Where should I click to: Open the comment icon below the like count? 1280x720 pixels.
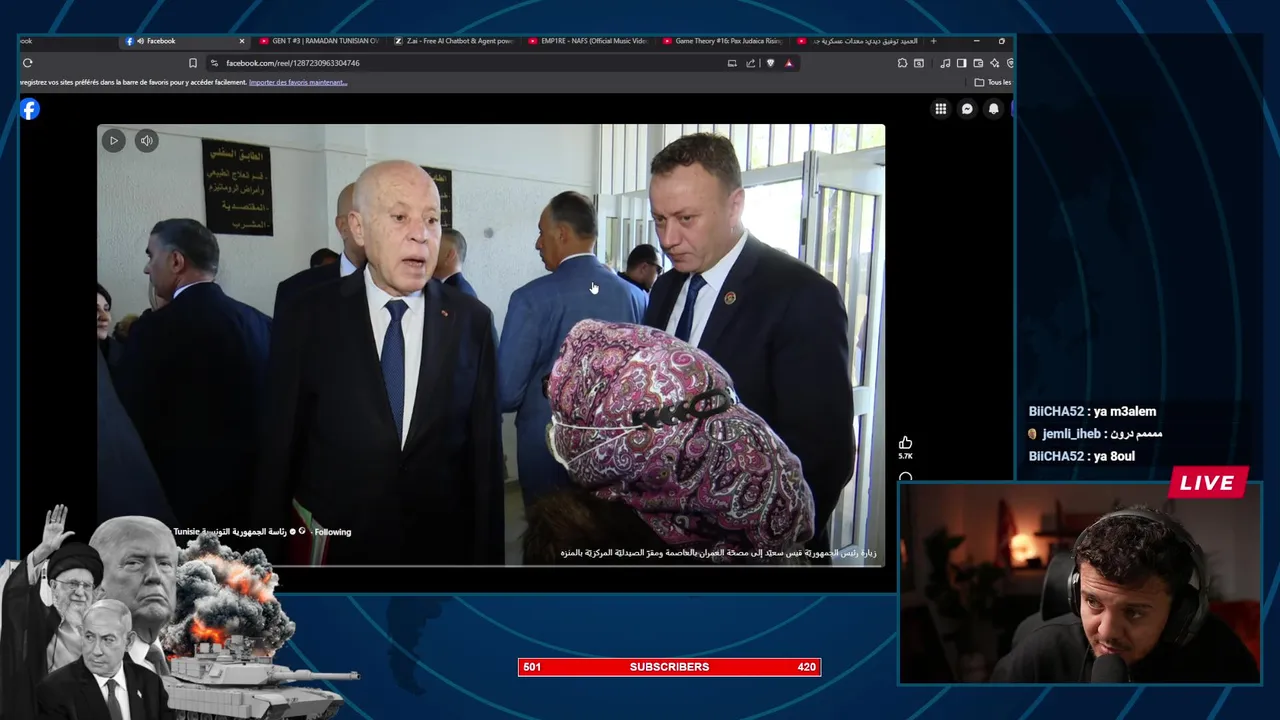coord(905,478)
